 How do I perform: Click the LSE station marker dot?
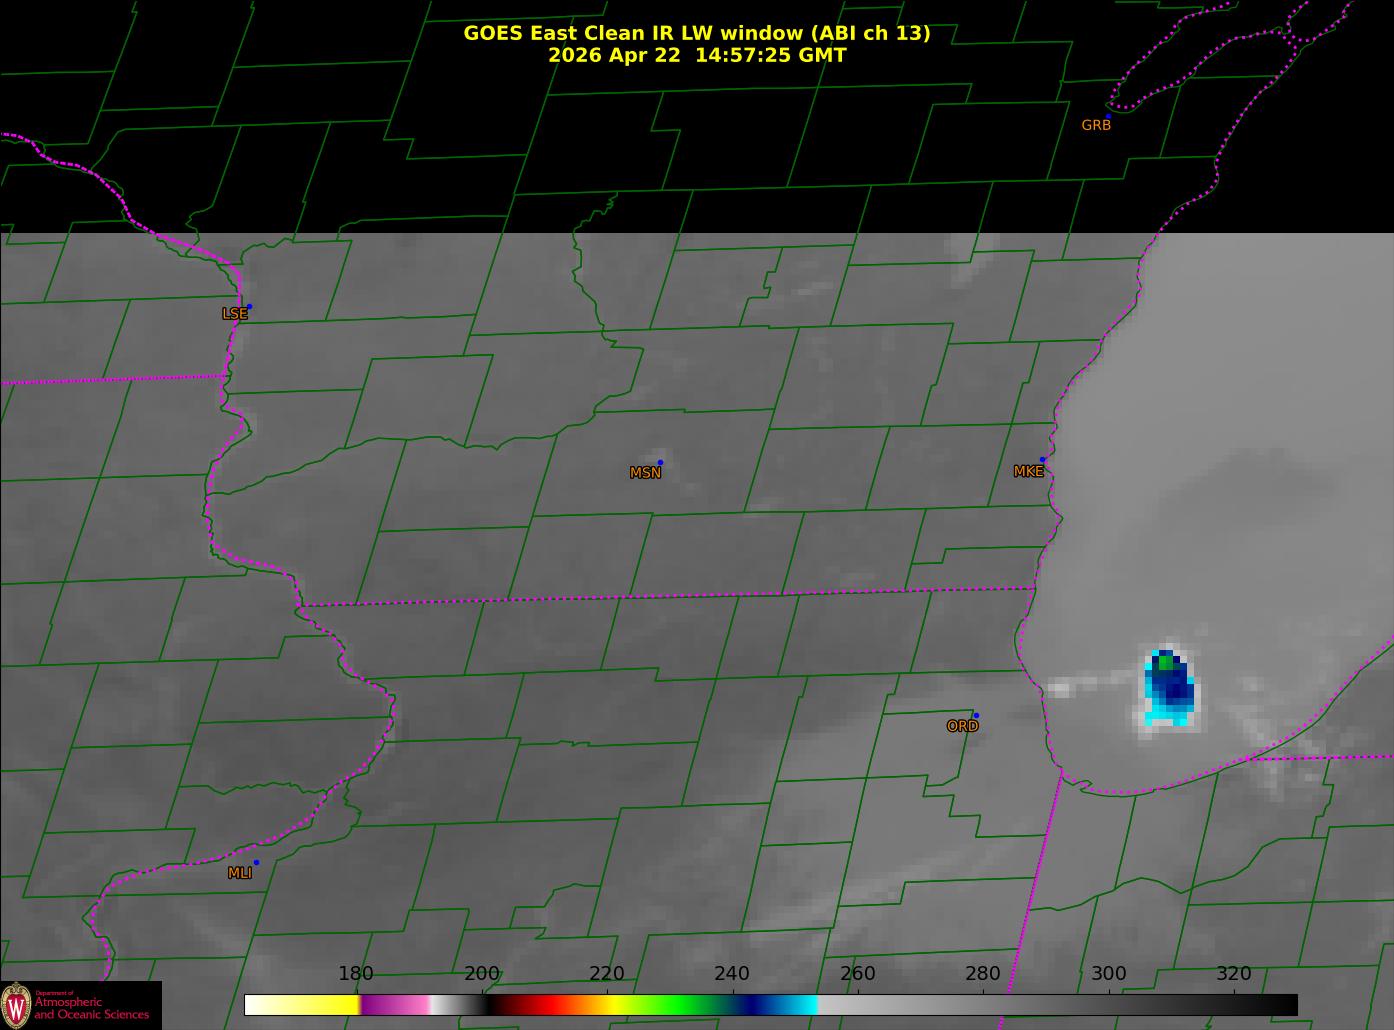tap(249, 306)
